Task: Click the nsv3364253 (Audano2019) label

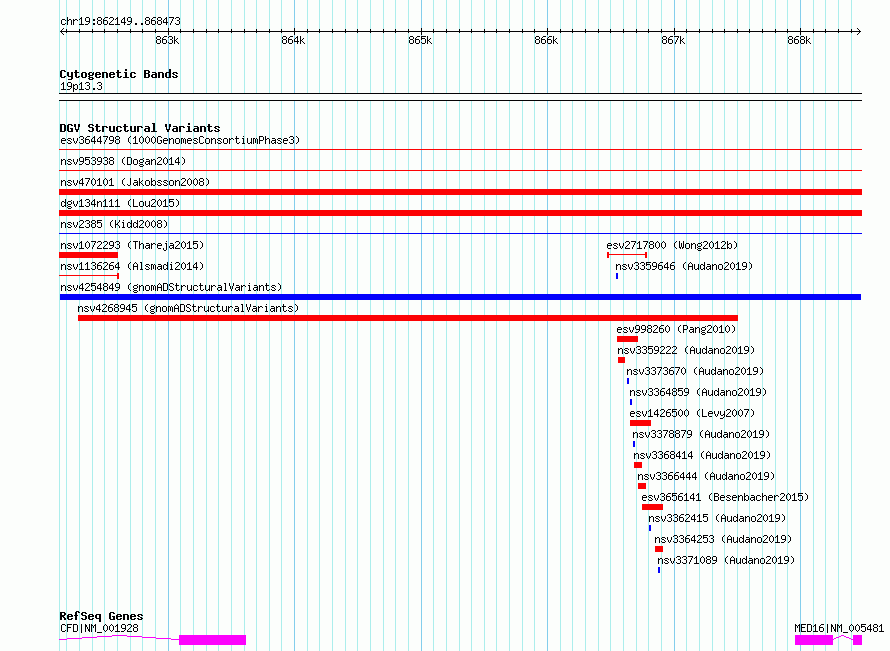Action: 723,539
